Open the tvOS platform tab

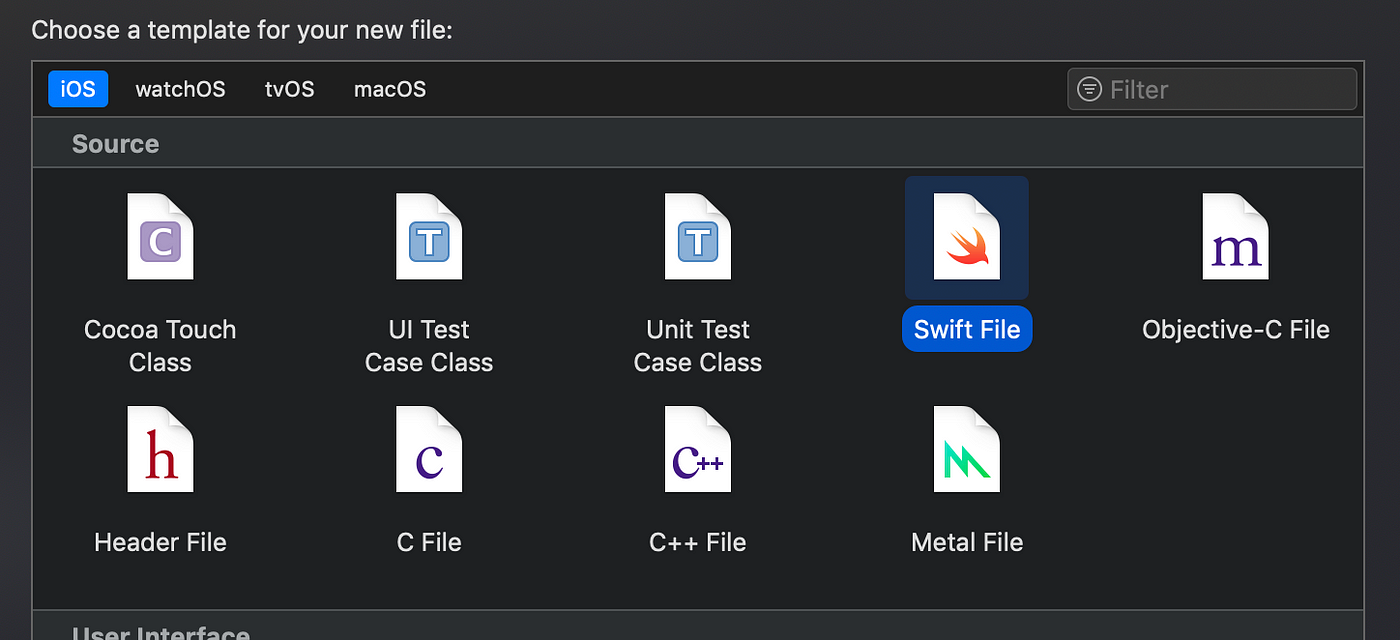click(x=290, y=89)
